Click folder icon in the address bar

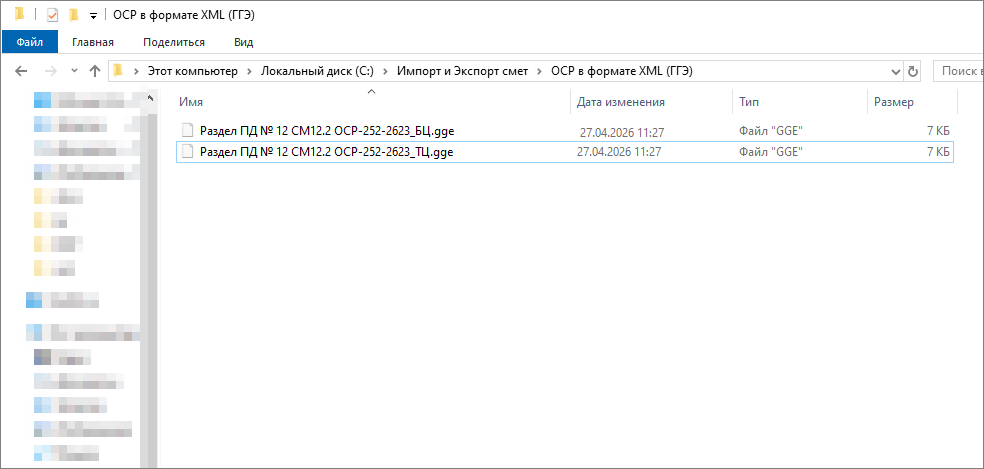(x=118, y=71)
